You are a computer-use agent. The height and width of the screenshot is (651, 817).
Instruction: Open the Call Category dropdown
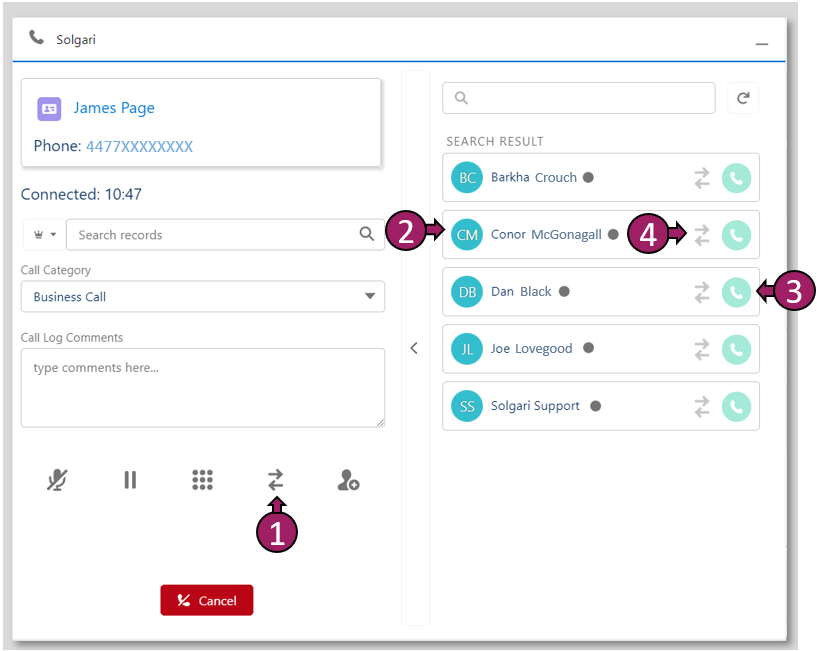[202, 297]
